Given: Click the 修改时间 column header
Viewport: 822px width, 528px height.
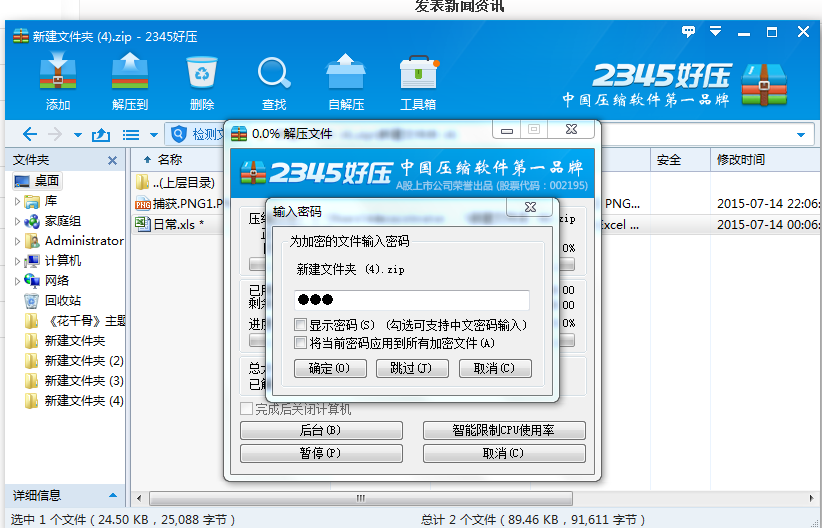Looking at the screenshot, I should click(765, 160).
